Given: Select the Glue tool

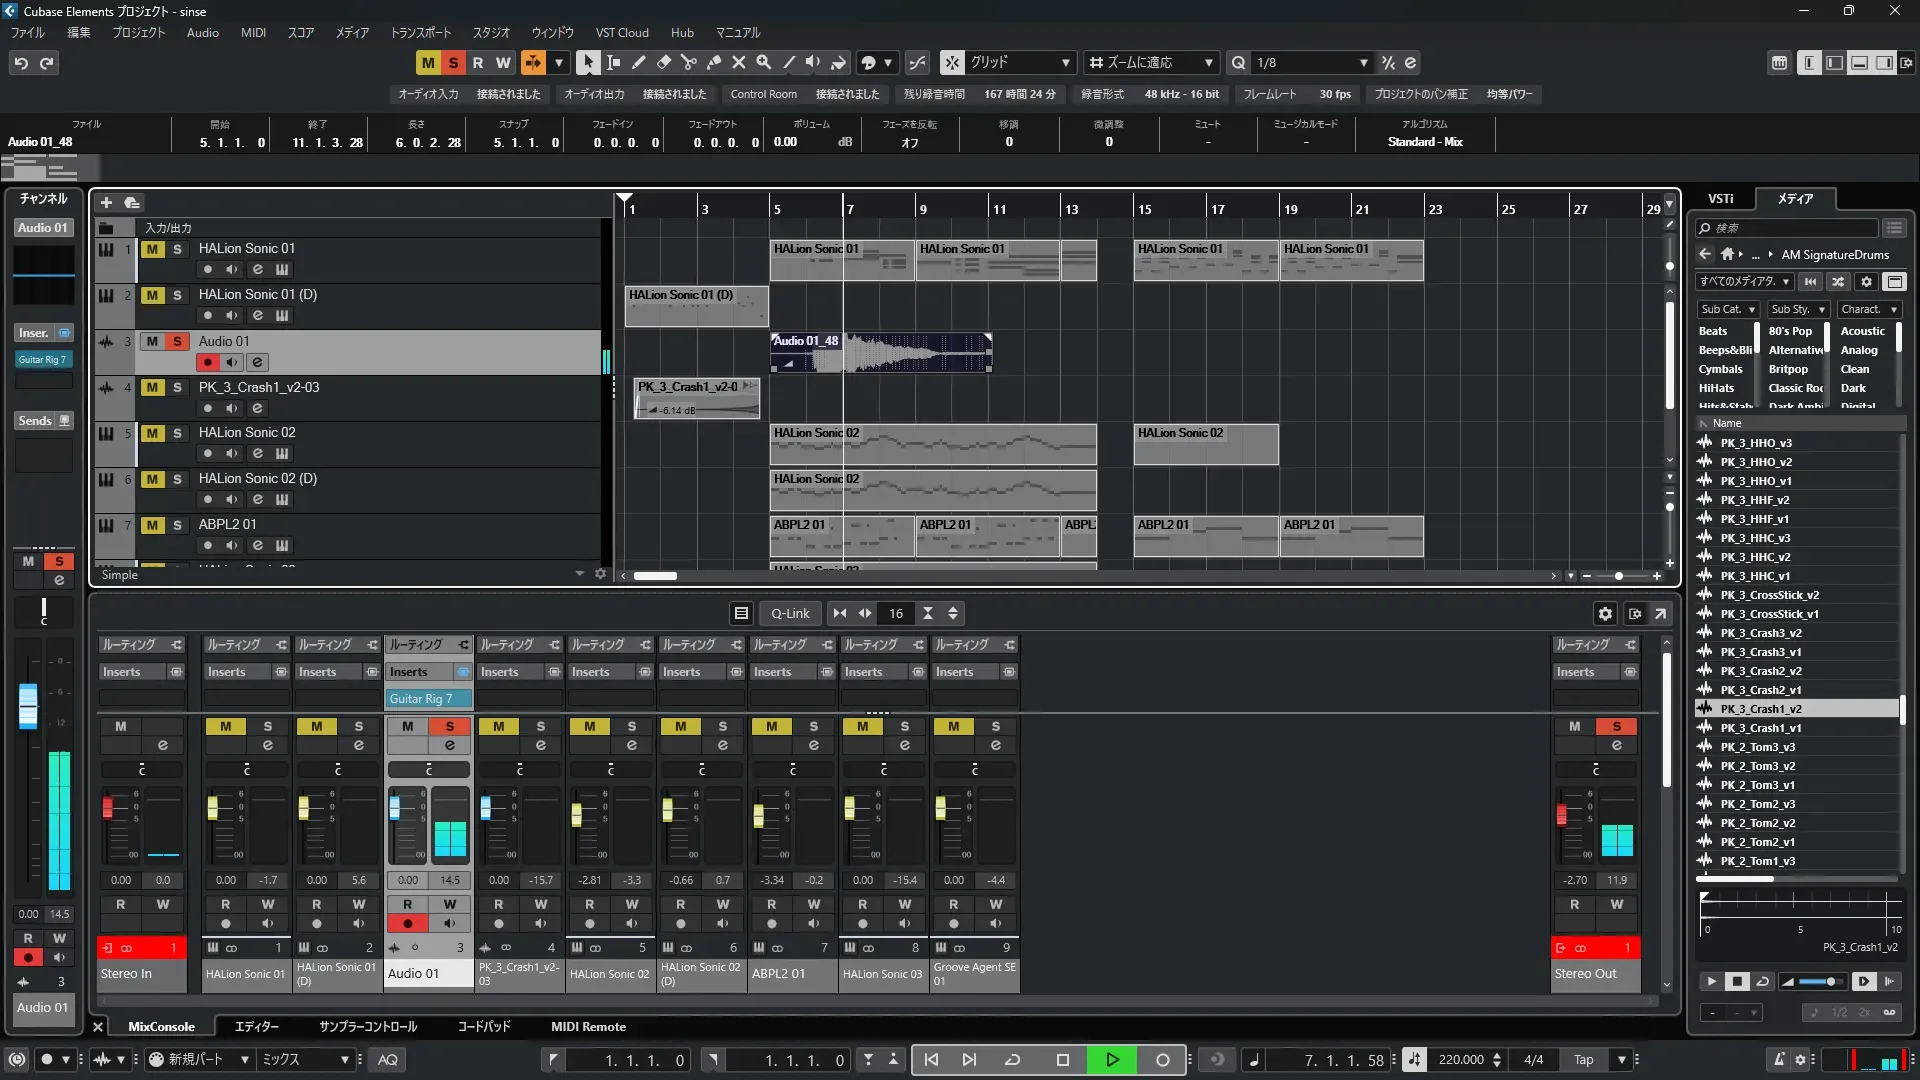Looking at the screenshot, I should click(714, 63).
